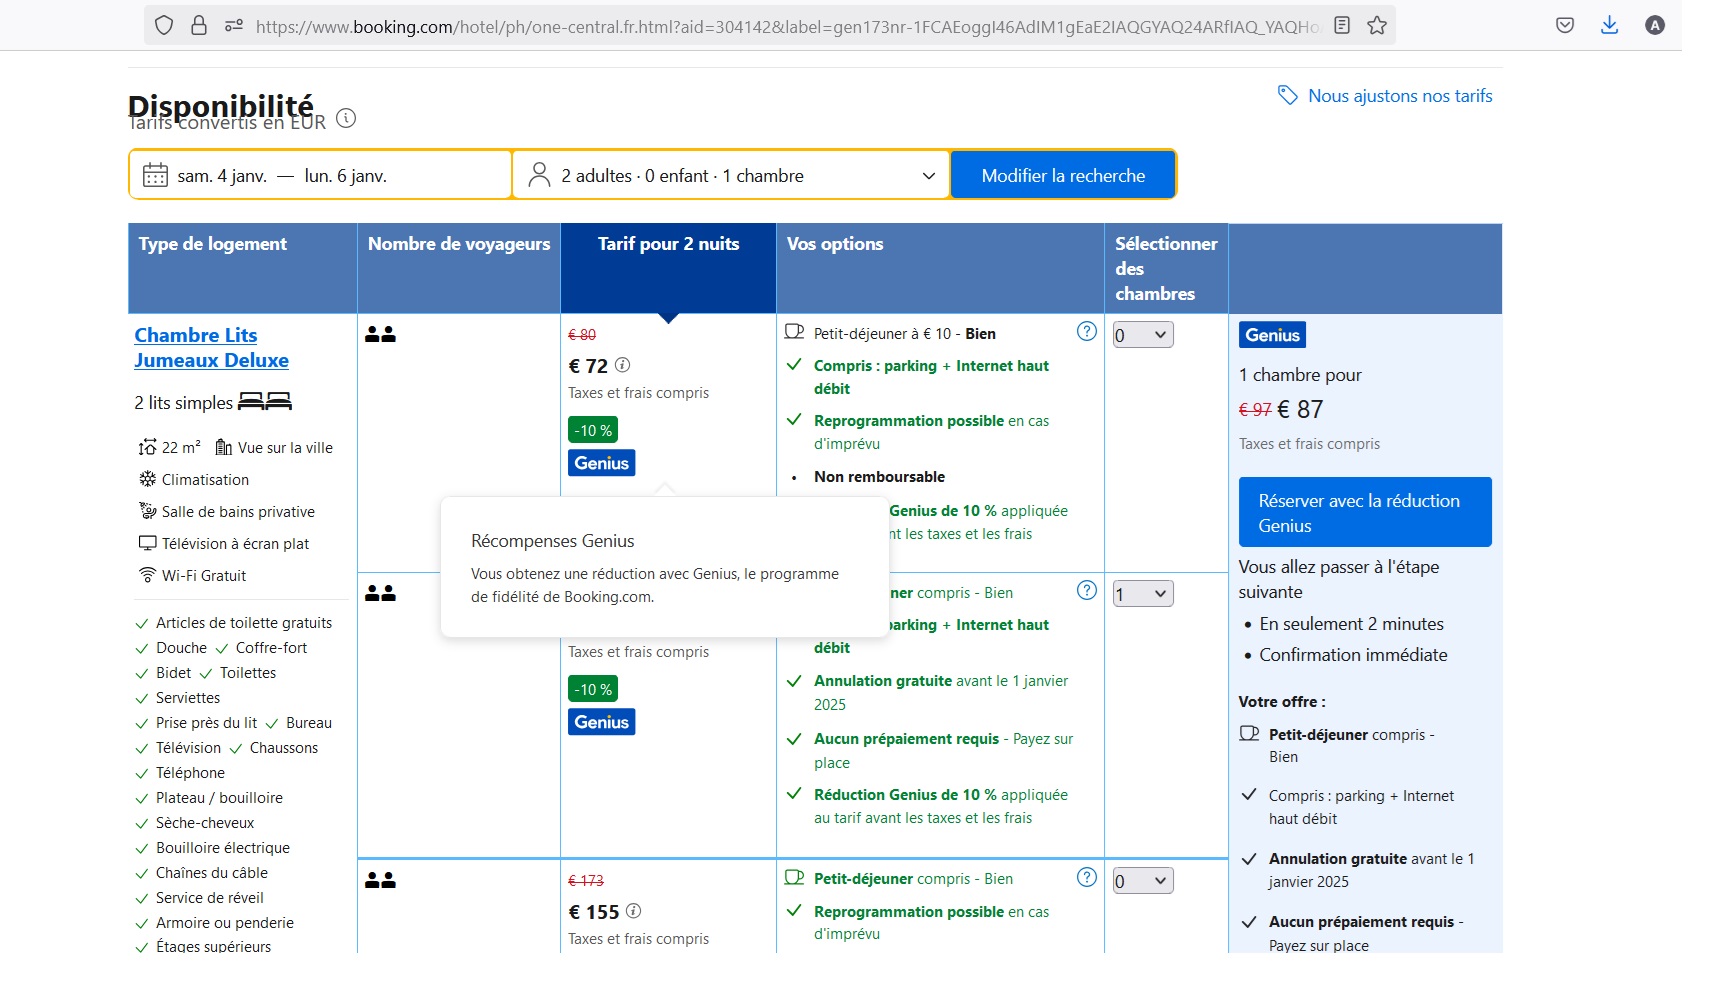The width and height of the screenshot is (1728, 1002).
Task: Open room quantity dropdown for € 155 rate
Action: (x=1142, y=881)
